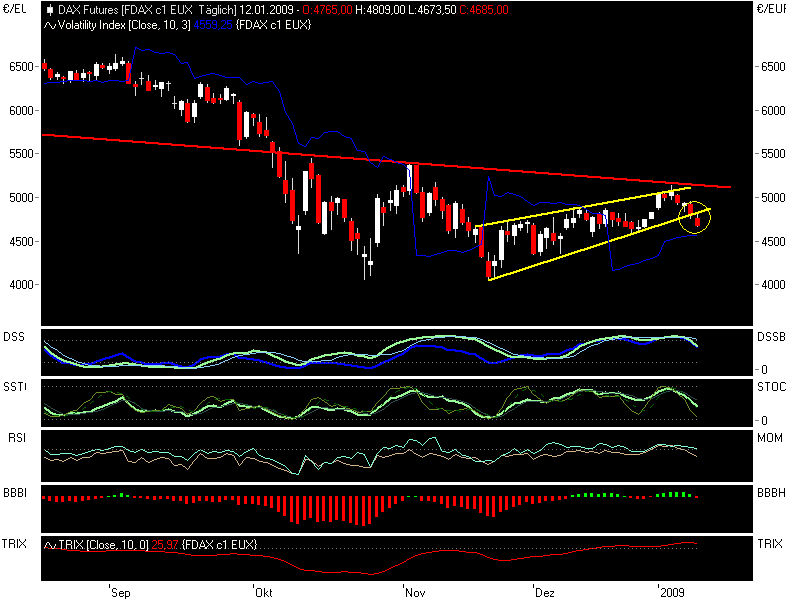800x600 pixels.
Task: Expand the MOM panel on the right edge
Action: [768, 436]
